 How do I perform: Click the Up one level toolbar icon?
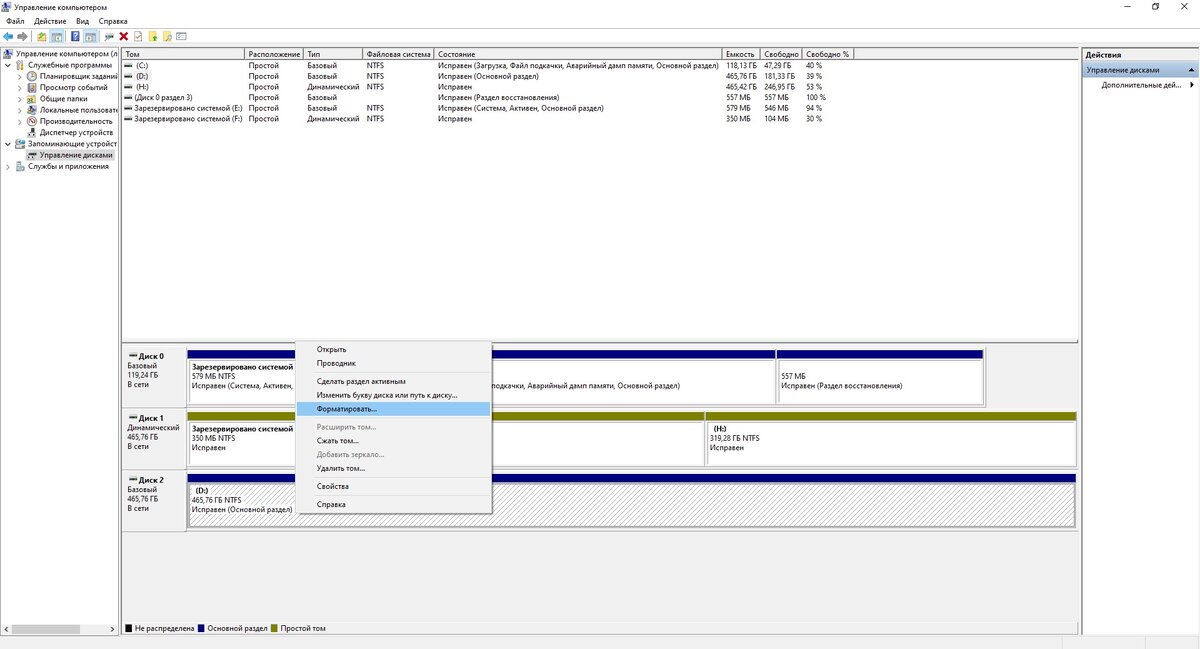point(42,36)
